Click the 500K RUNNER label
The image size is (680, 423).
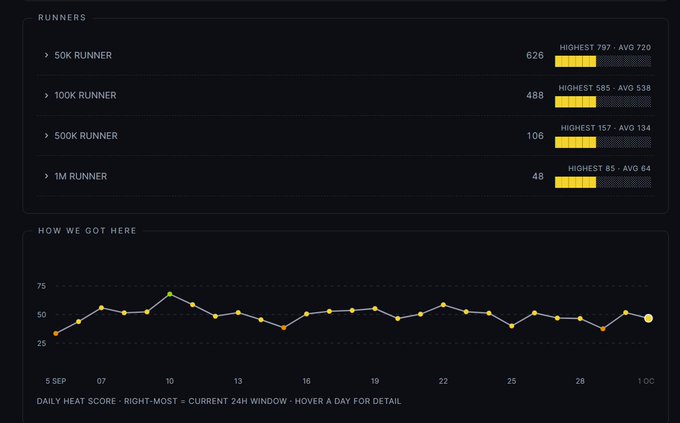tap(86, 136)
